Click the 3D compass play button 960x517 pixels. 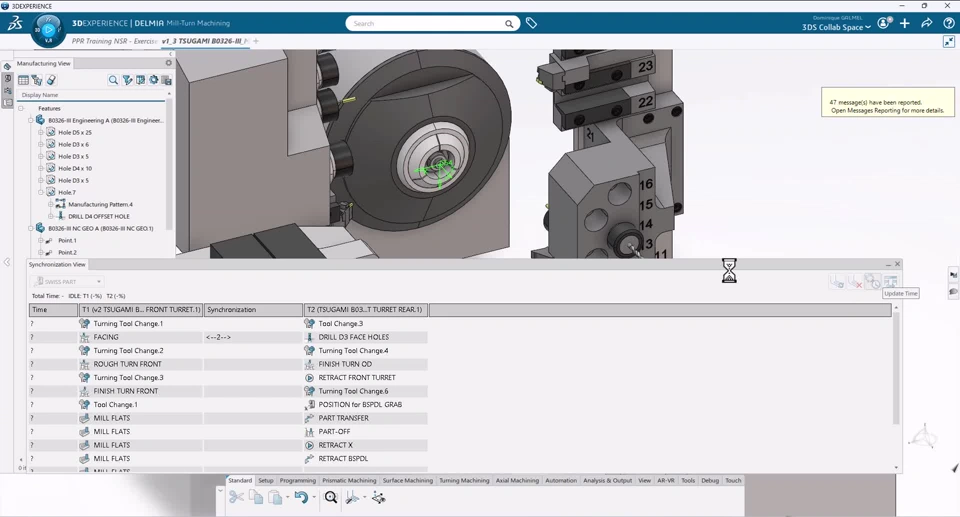click(49, 29)
